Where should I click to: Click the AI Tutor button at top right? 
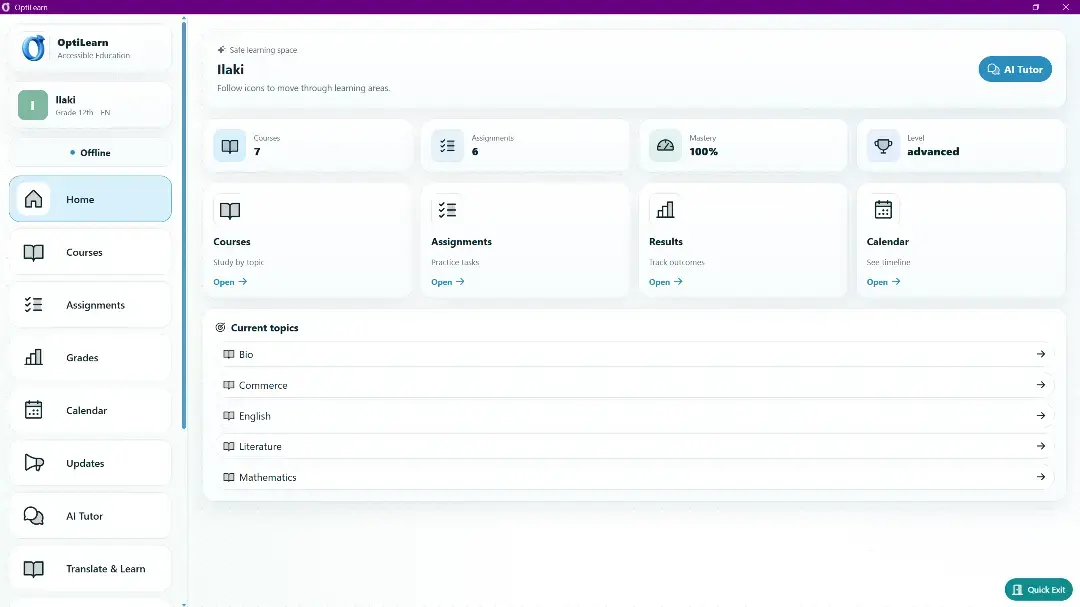click(1015, 69)
